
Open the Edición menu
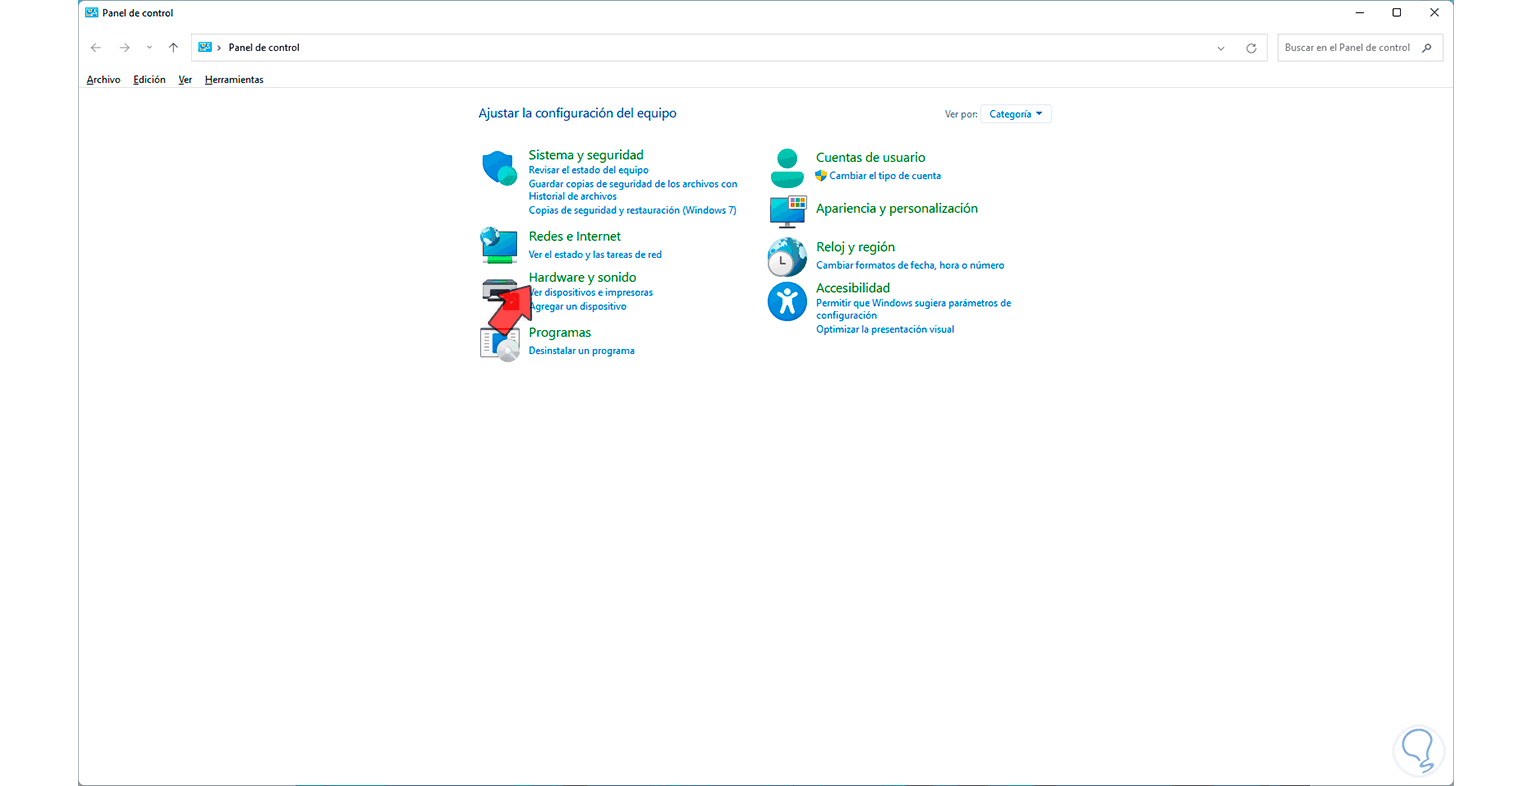coord(150,80)
